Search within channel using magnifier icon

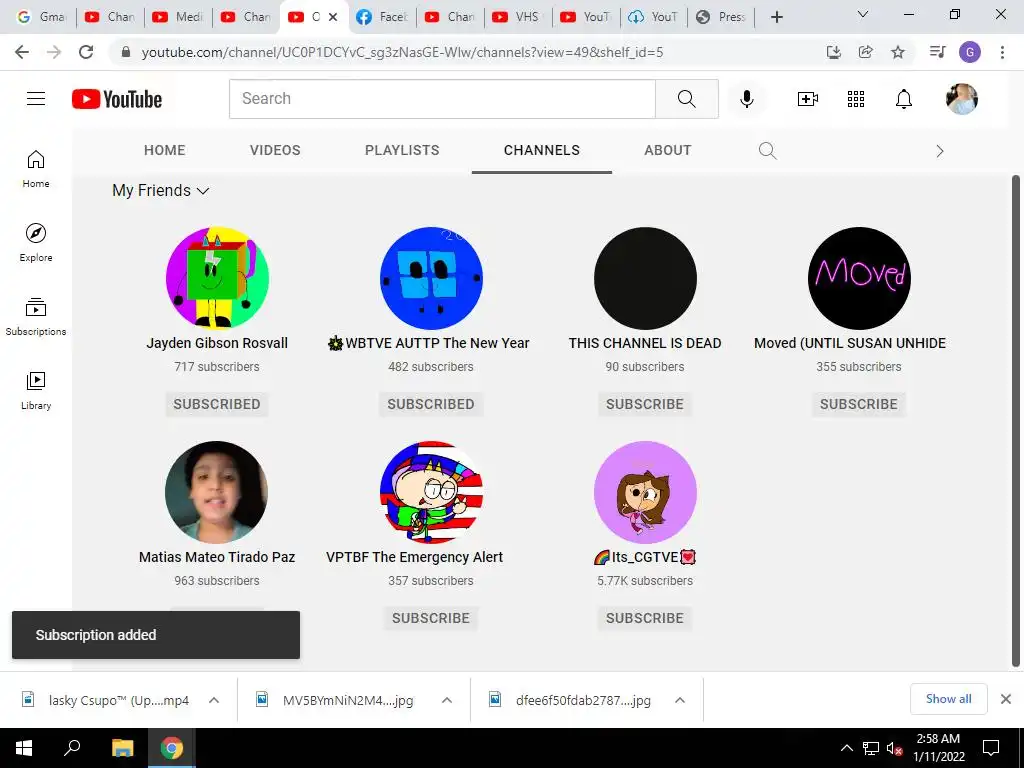tap(767, 151)
